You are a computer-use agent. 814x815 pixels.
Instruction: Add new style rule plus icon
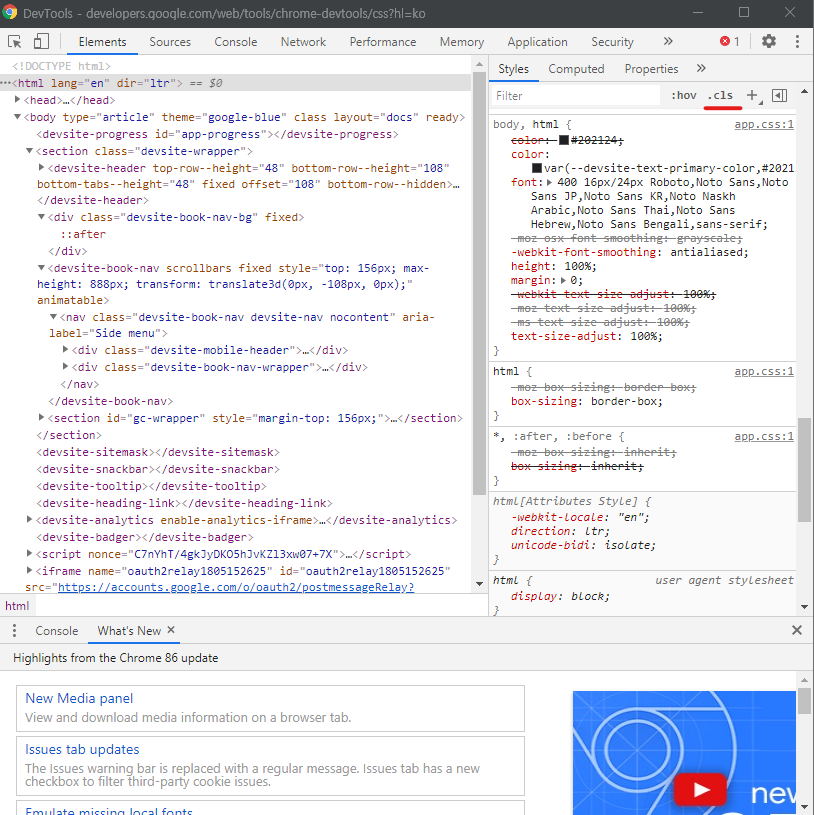point(752,95)
